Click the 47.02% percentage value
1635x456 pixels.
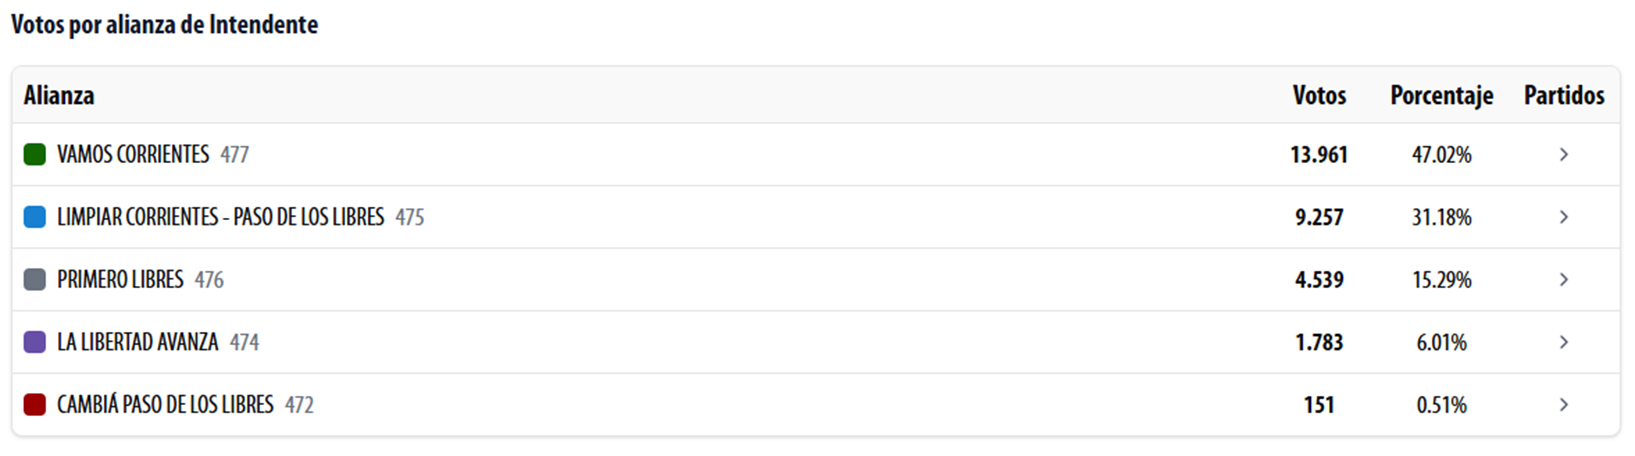[x=1441, y=155]
